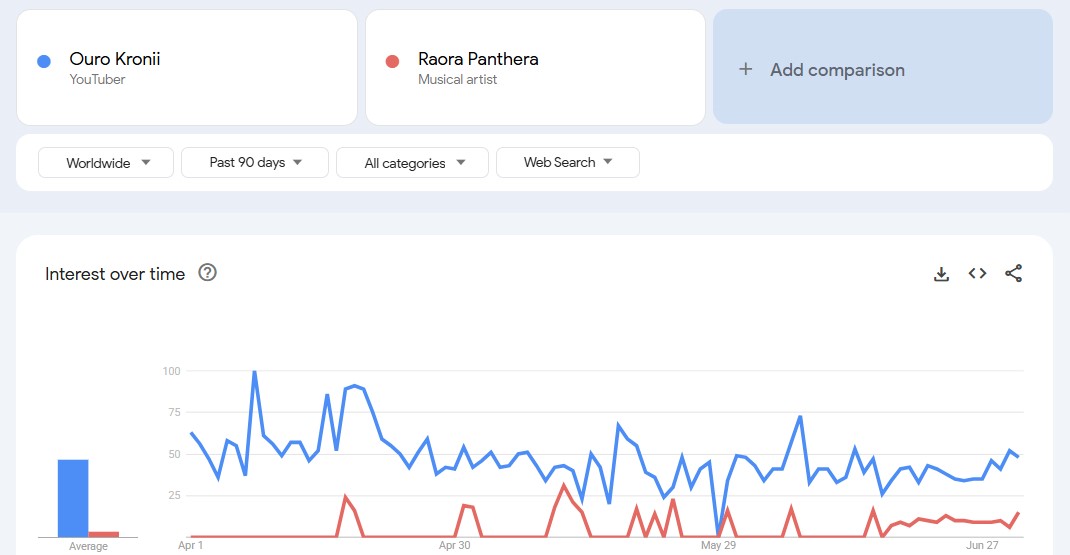This screenshot has width=1070, height=555.
Task: Click the red dot beside Raora Panthera
Action: [x=392, y=61]
